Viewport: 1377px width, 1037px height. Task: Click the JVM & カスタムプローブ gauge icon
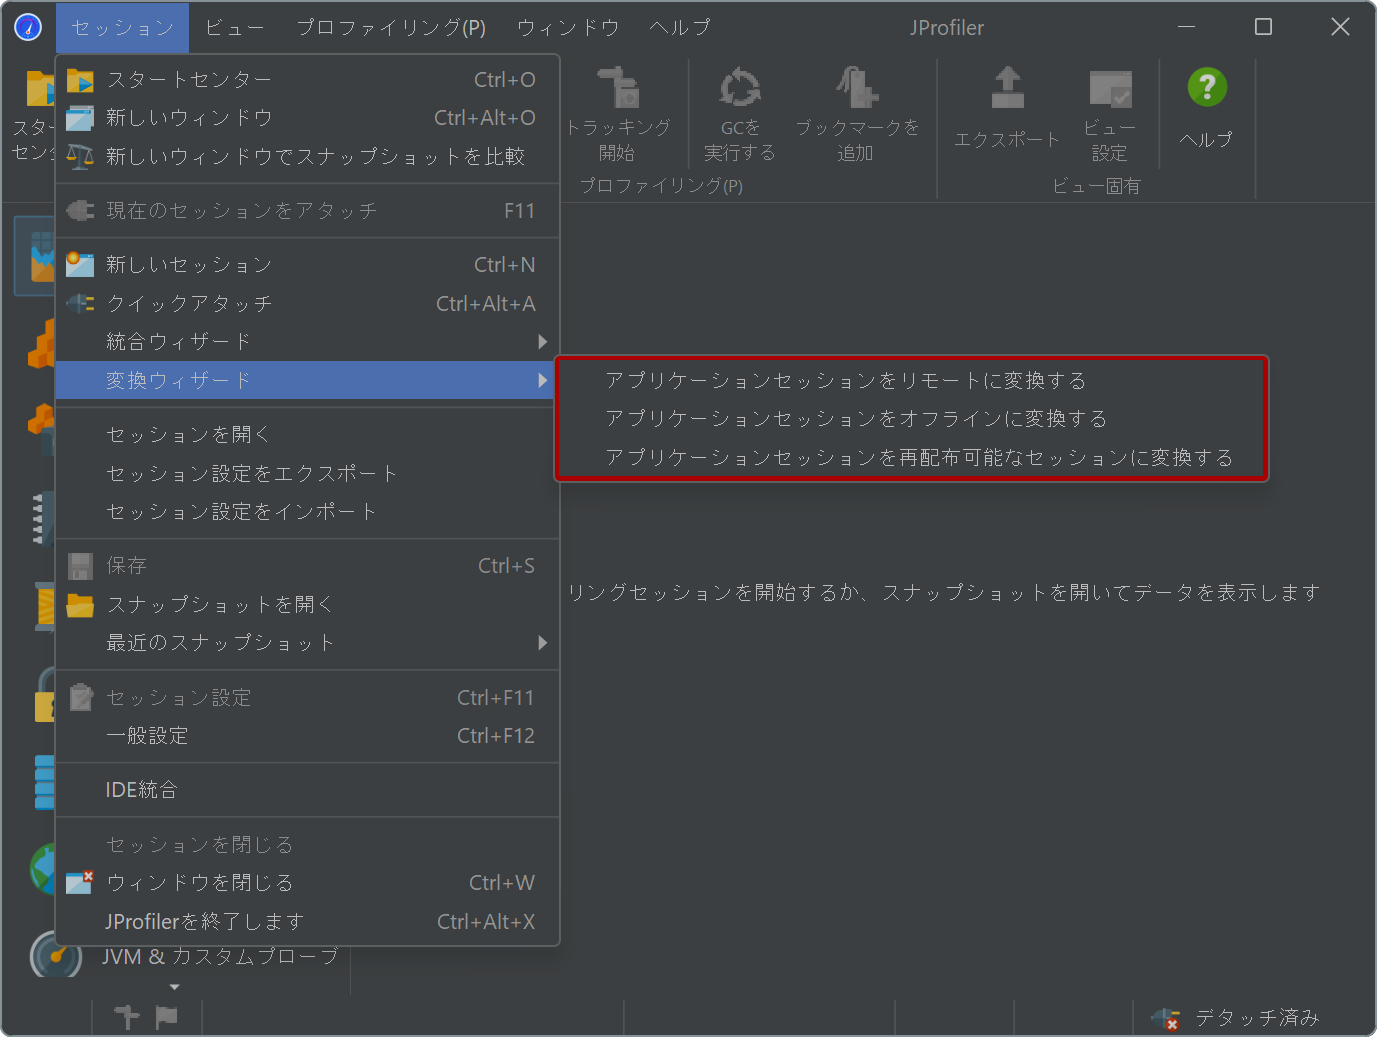pos(55,957)
